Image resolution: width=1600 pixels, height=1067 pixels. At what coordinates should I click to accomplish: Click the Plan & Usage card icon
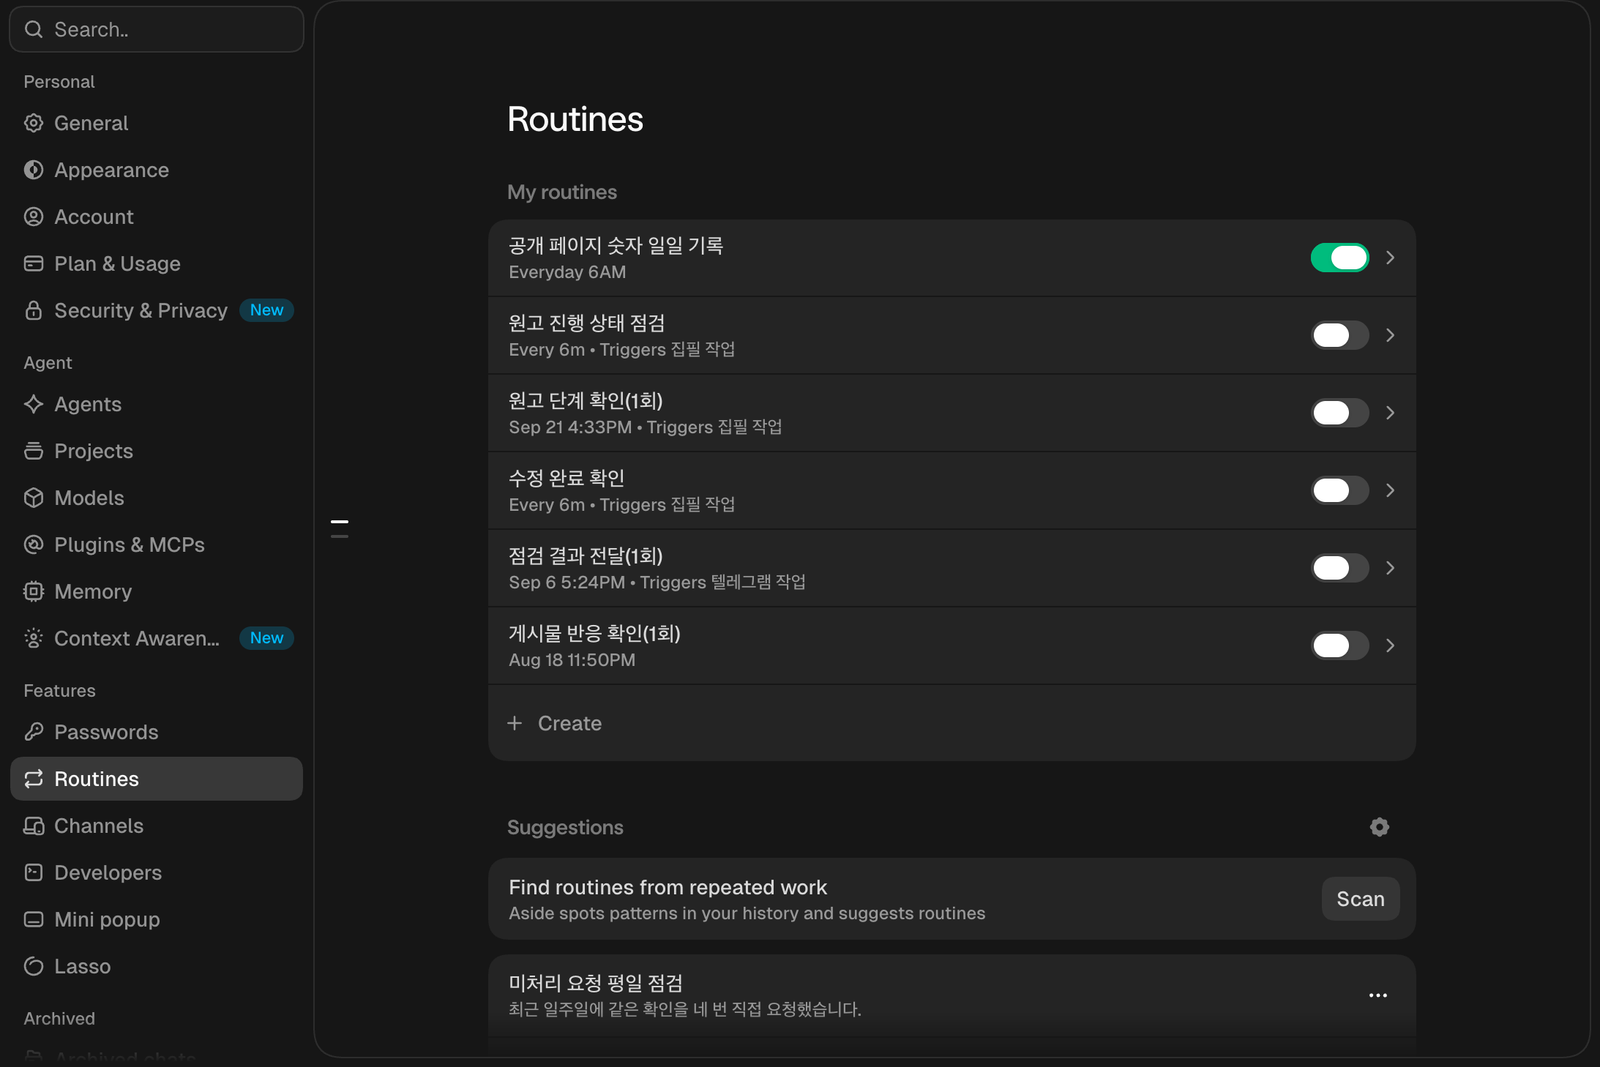(x=34, y=264)
